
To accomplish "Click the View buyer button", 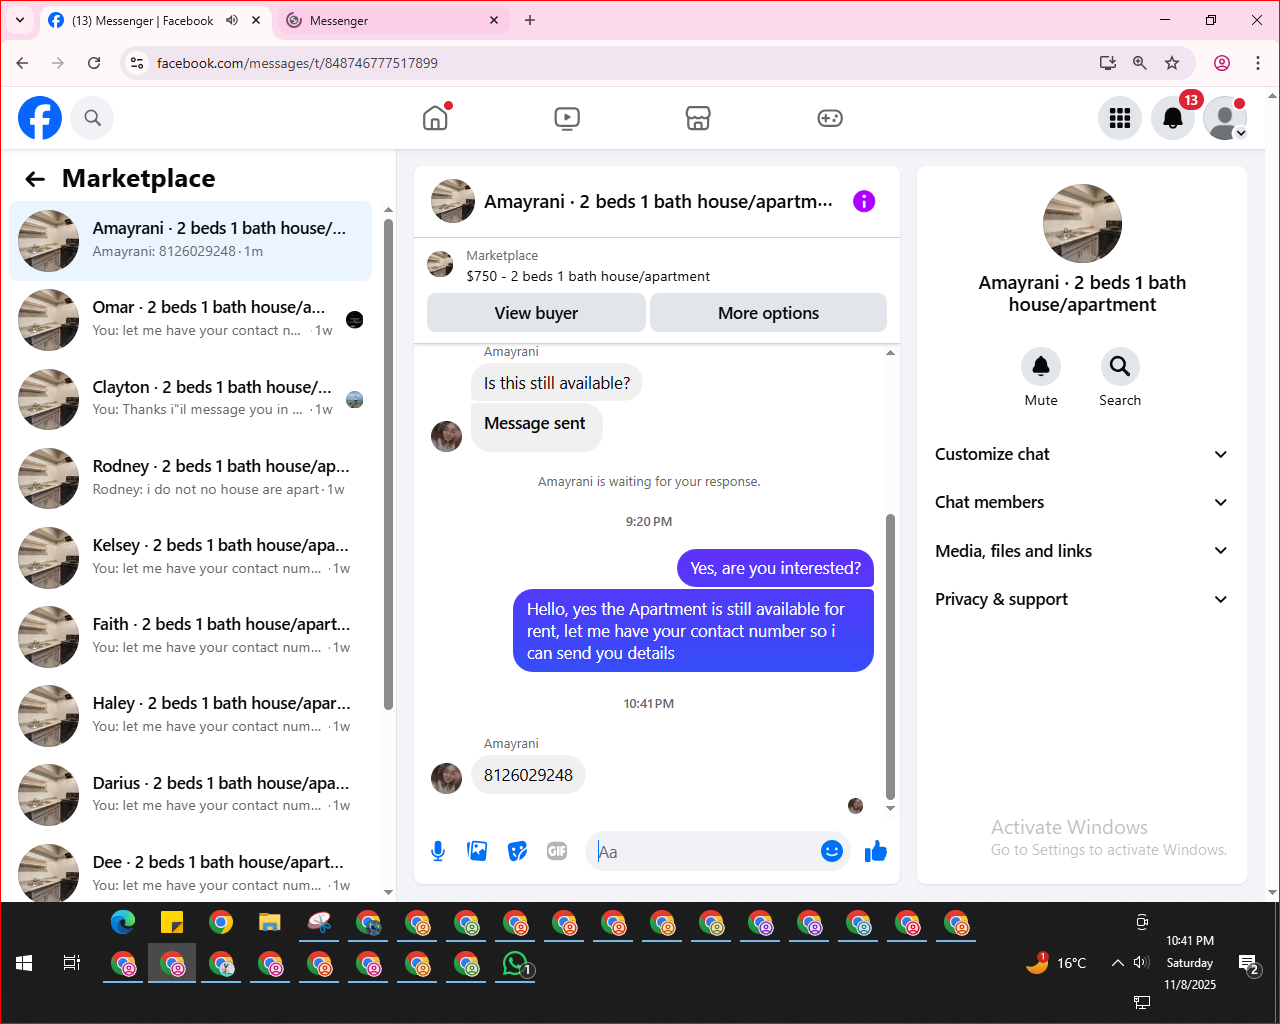I will point(536,313).
